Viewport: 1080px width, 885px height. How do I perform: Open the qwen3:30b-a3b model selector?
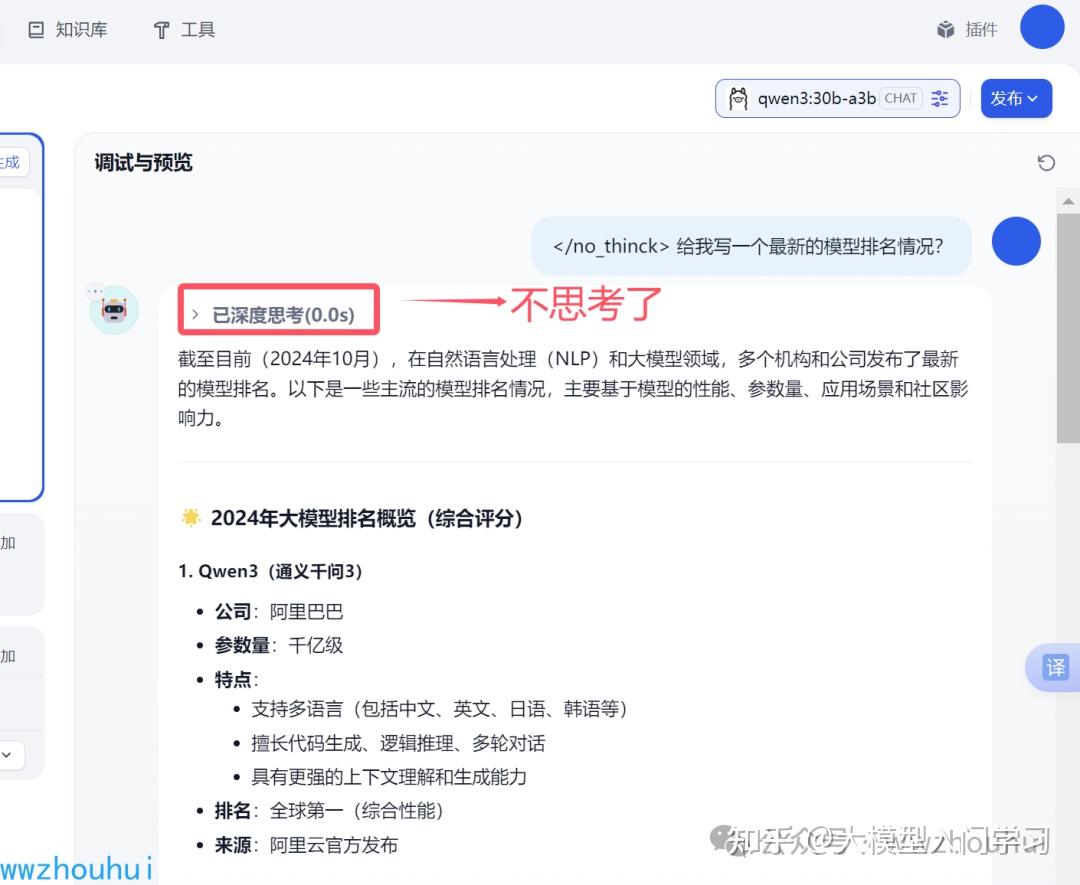838,98
